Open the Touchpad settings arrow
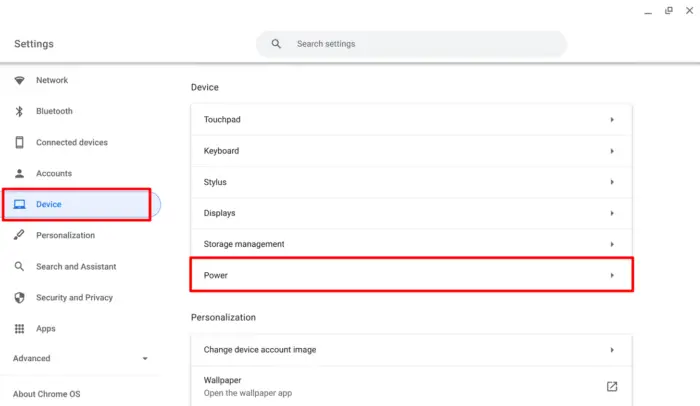Viewport: 700px width, 406px height. [612, 120]
